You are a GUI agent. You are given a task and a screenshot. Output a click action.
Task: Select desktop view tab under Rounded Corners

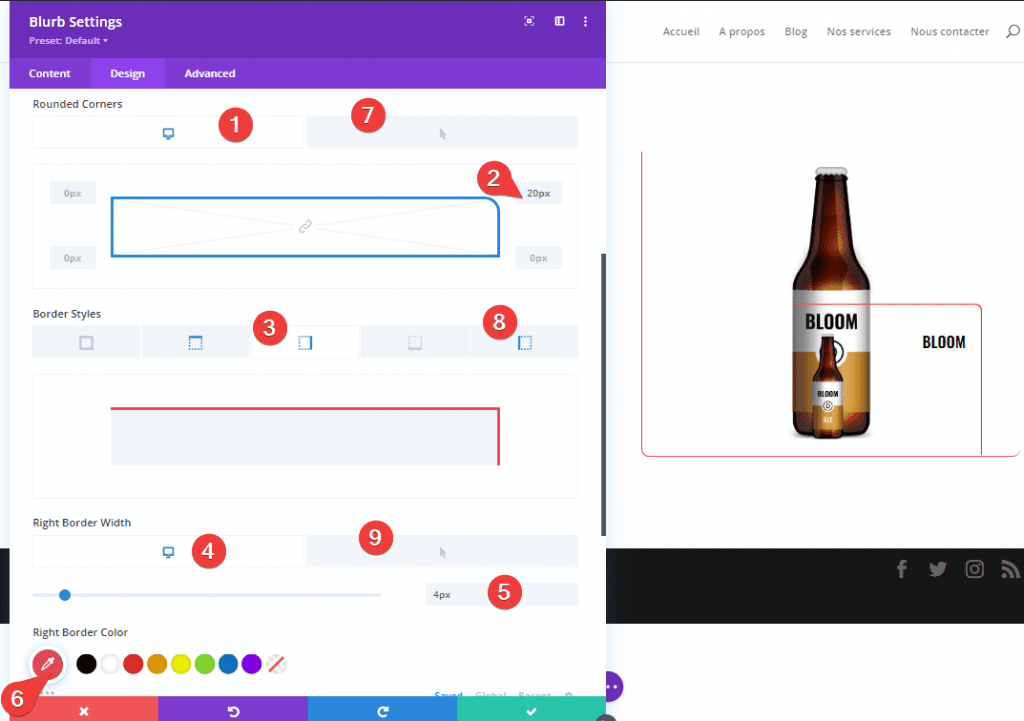coord(168,133)
